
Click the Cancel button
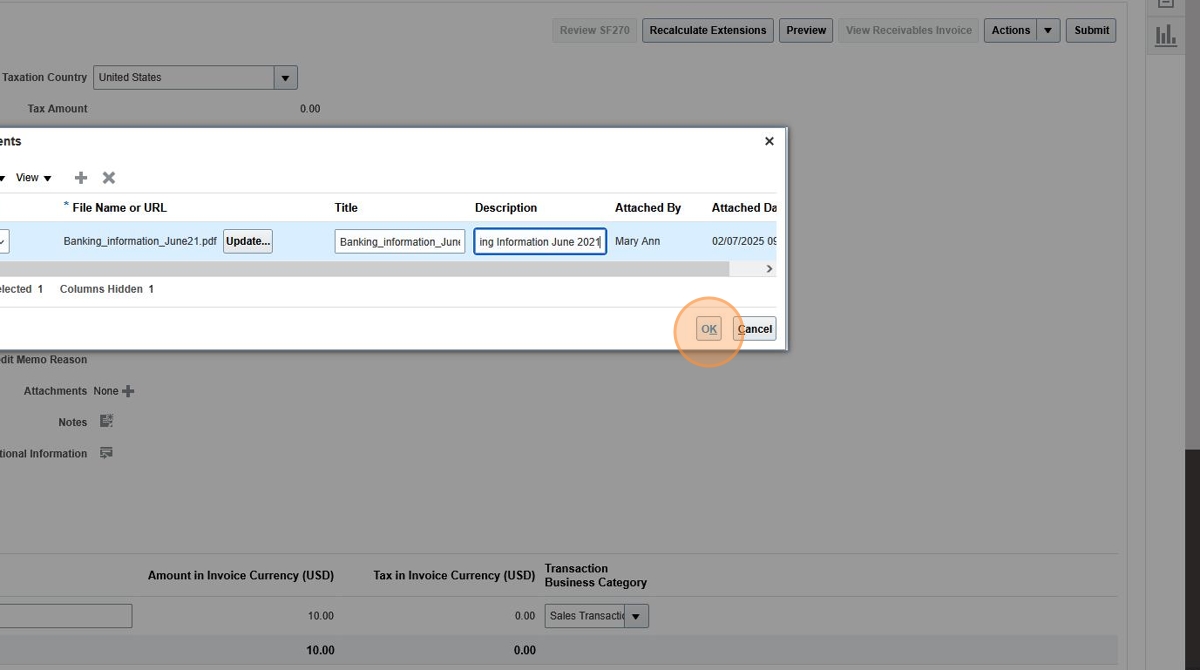click(x=755, y=329)
